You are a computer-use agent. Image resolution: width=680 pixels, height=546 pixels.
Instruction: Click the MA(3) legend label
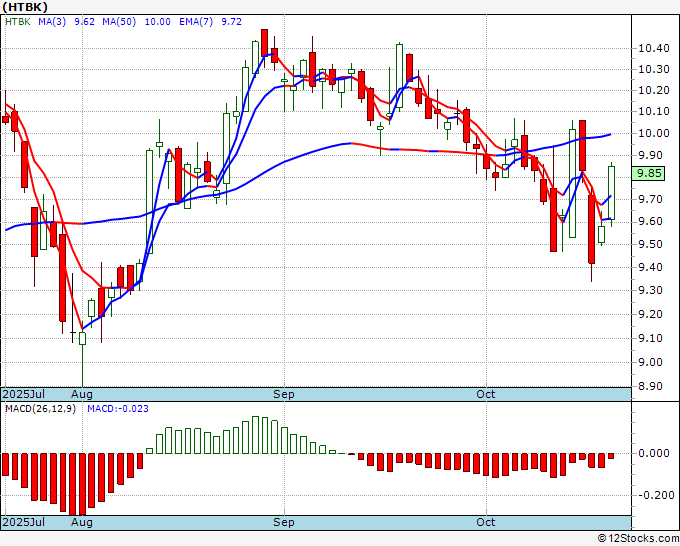point(52,22)
